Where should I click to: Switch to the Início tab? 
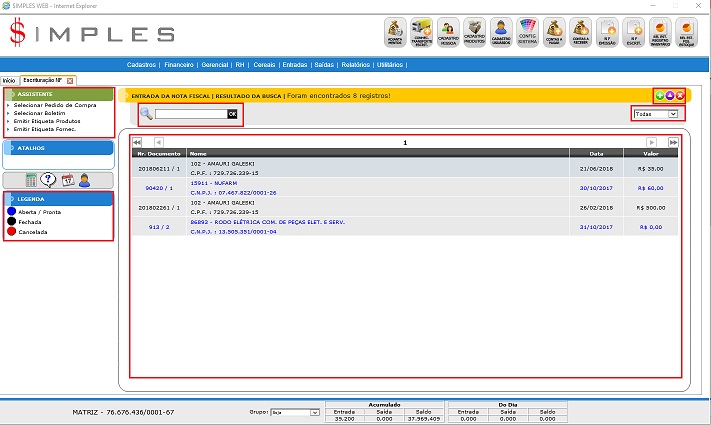click(x=8, y=80)
